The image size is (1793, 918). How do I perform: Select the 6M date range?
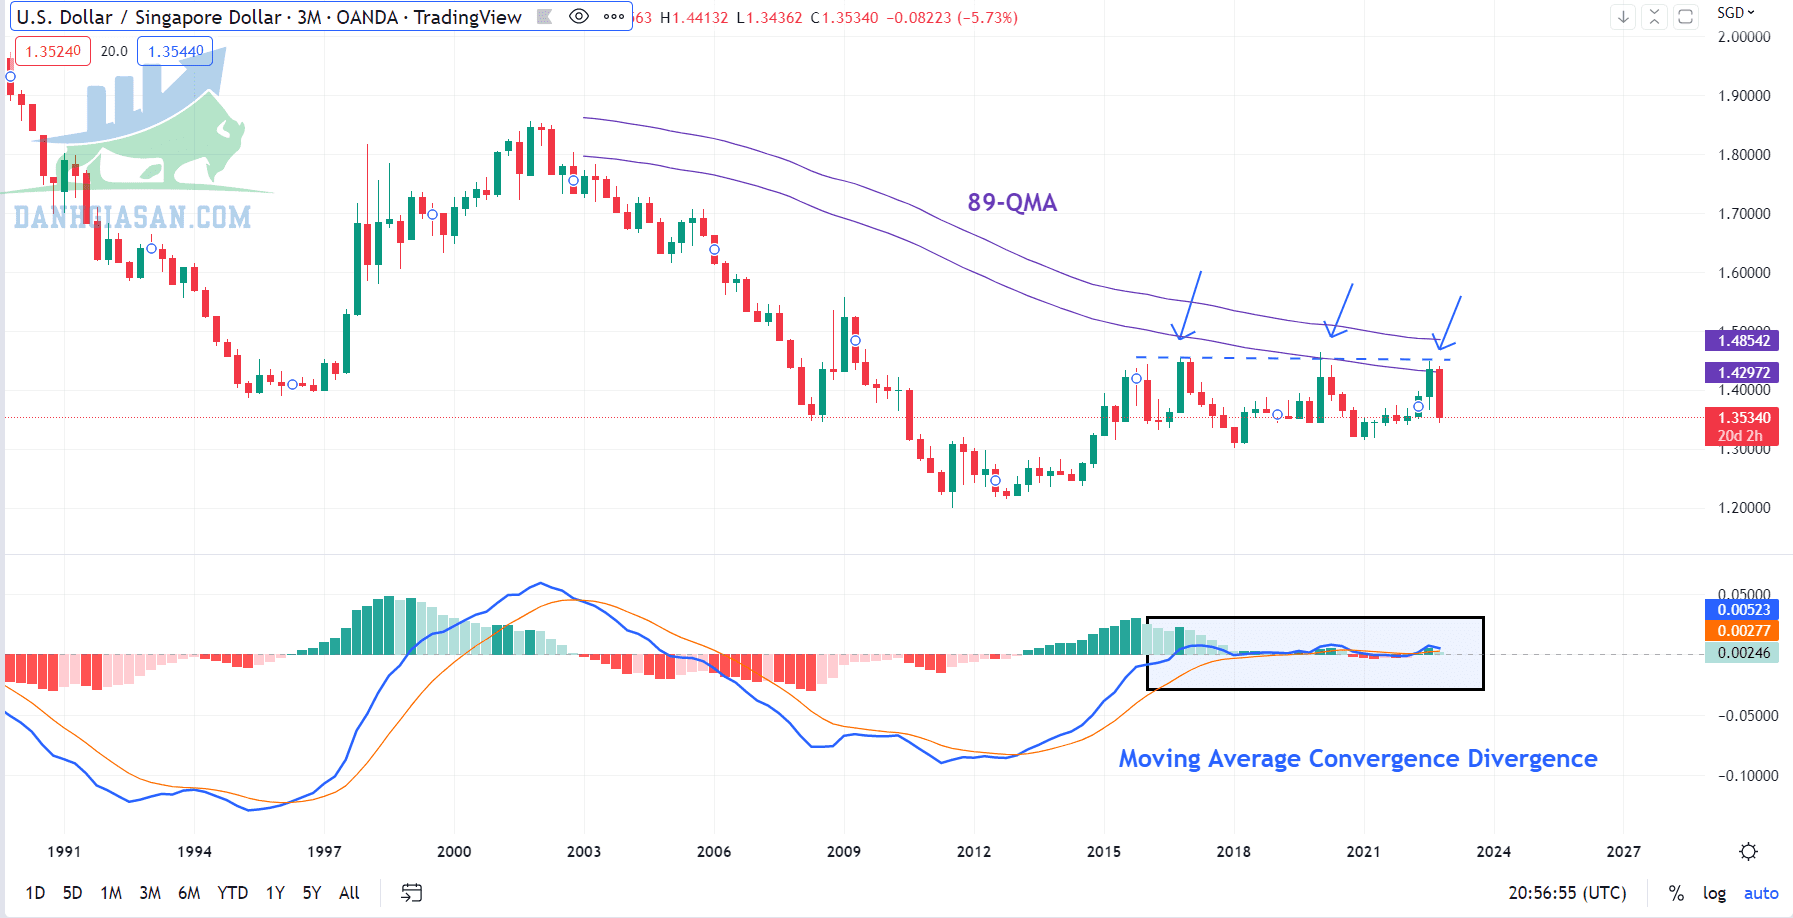pyautogui.click(x=189, y=892)
